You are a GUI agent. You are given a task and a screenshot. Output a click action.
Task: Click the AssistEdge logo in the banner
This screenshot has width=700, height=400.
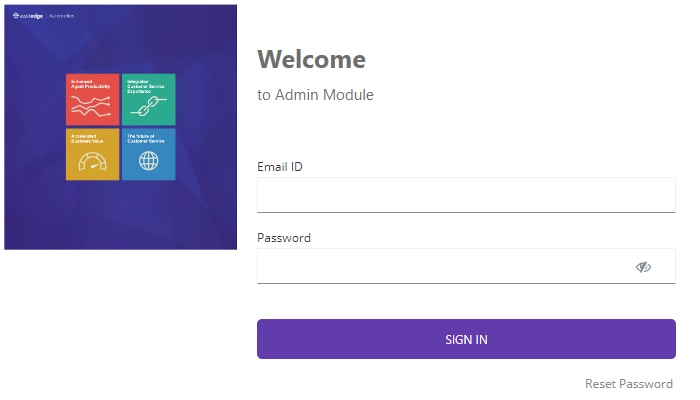coord(28,16)
